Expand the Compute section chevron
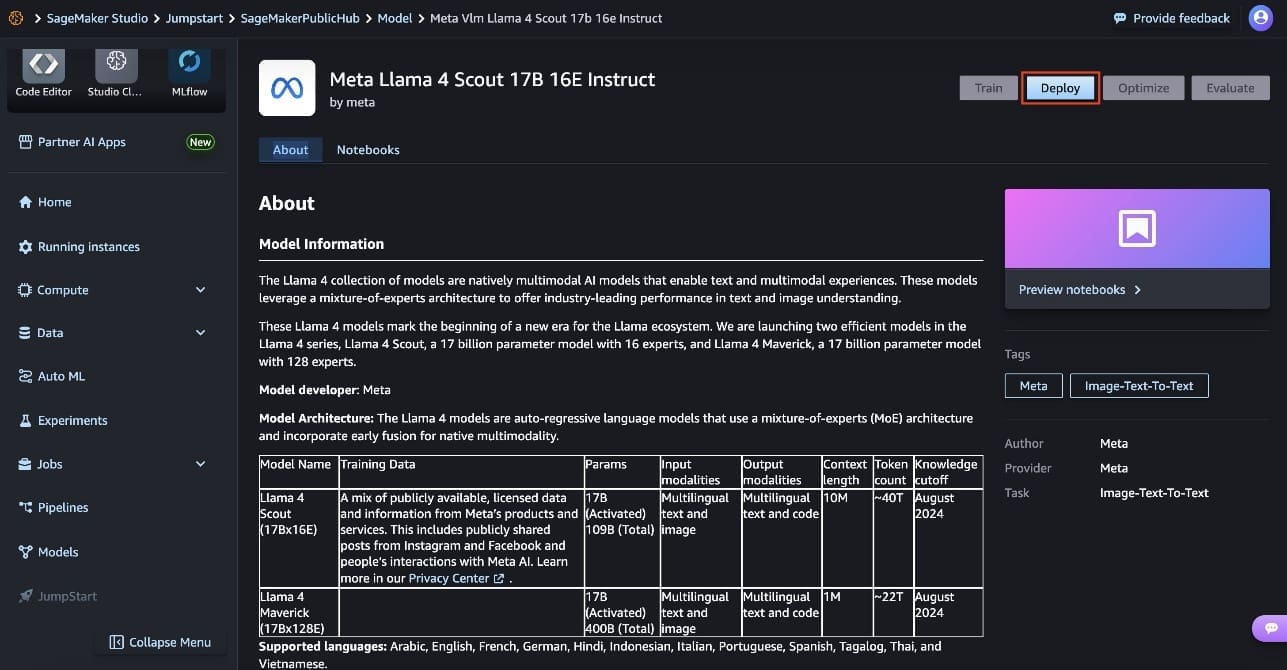The height and width of the screenshot is (670, 1287). [x=201, y=290]
